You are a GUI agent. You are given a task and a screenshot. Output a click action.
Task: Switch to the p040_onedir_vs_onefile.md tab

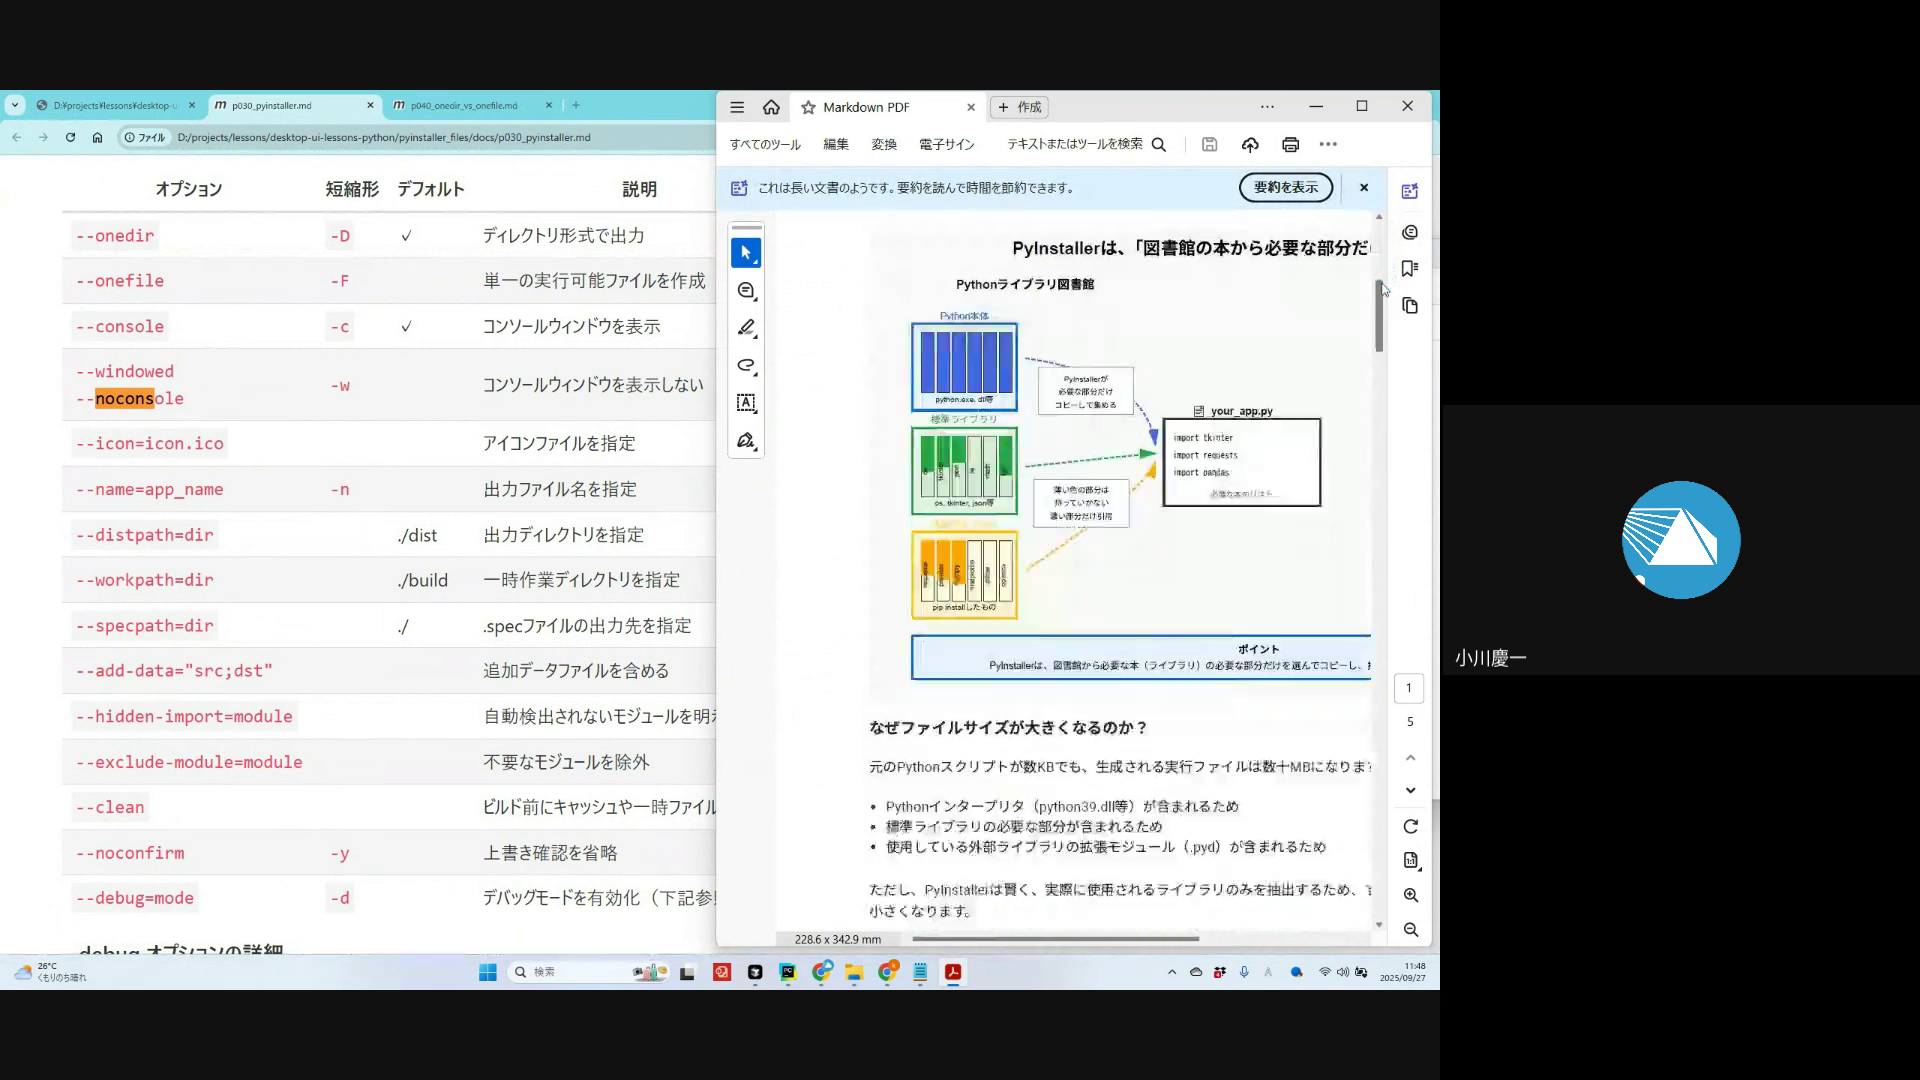[x=465, y=105]
